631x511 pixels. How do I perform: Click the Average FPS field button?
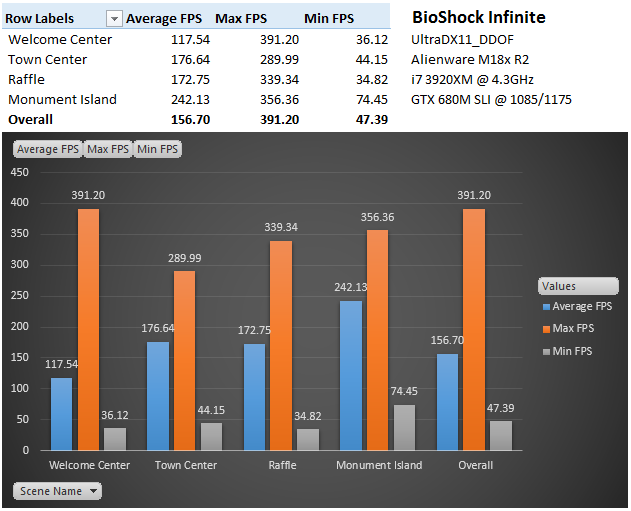point(48,149)
